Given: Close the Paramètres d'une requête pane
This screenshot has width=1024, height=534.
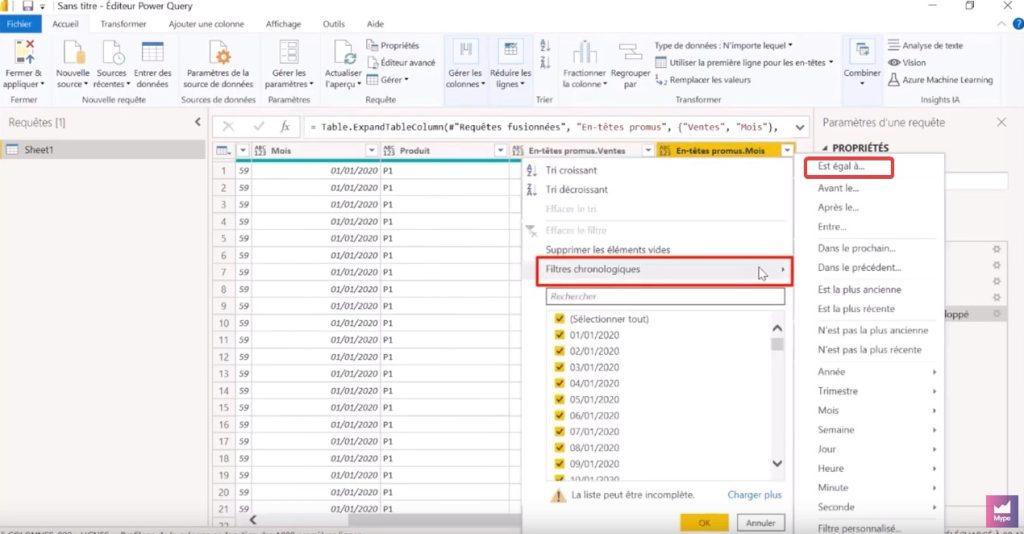Looking at the screenshot, I should (x=1001, y=122).
